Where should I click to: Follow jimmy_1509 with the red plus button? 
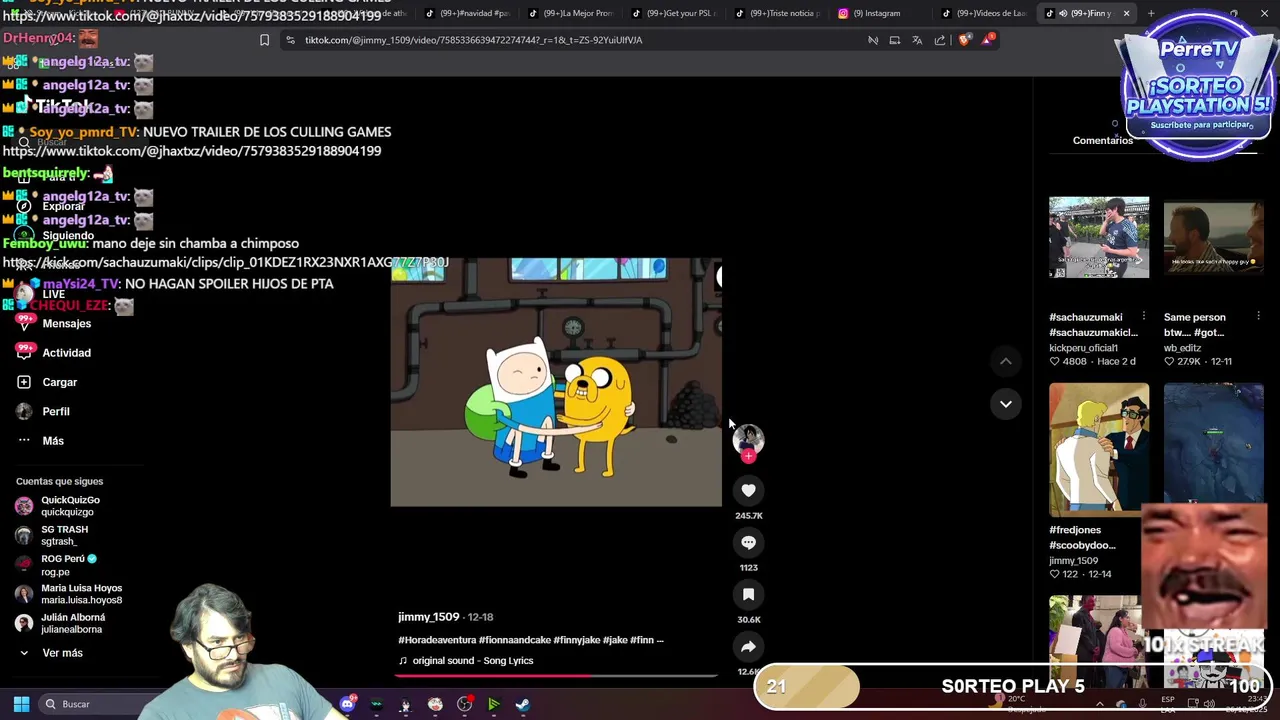[748, 456]
